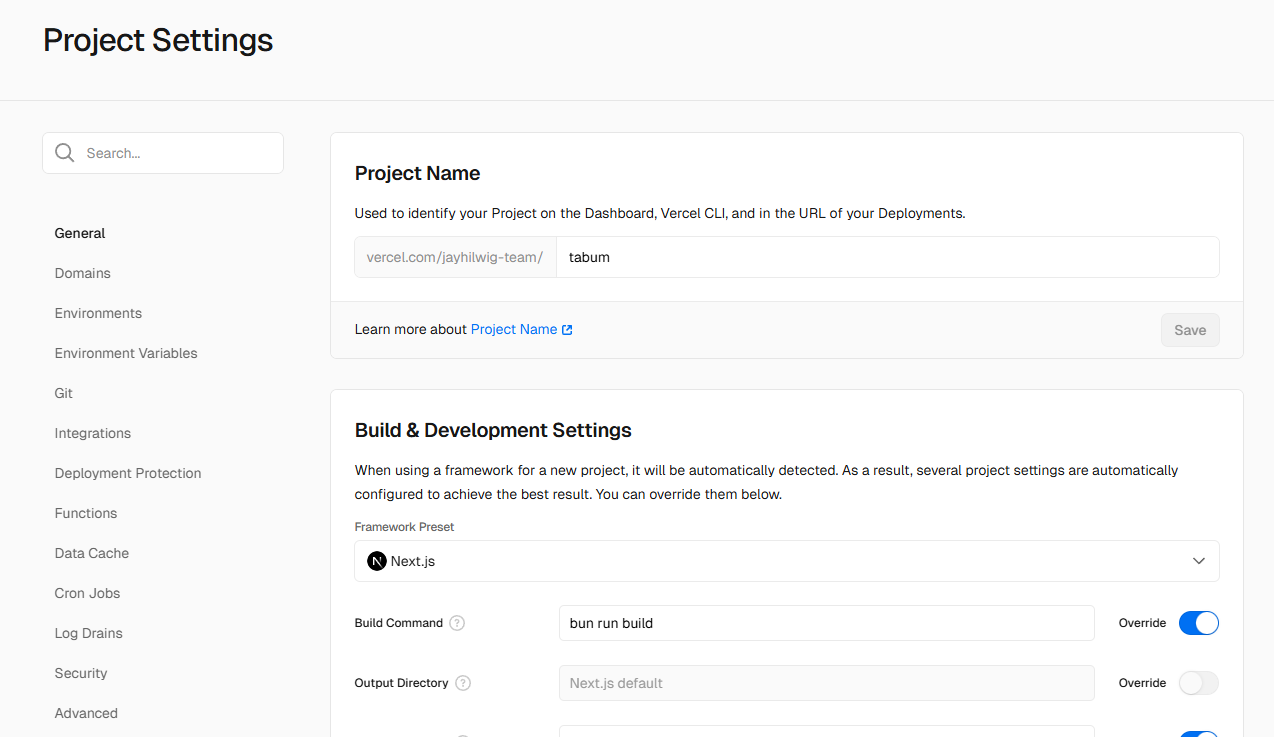
Task: Click the project name field containing tabum
Action: 886,257
